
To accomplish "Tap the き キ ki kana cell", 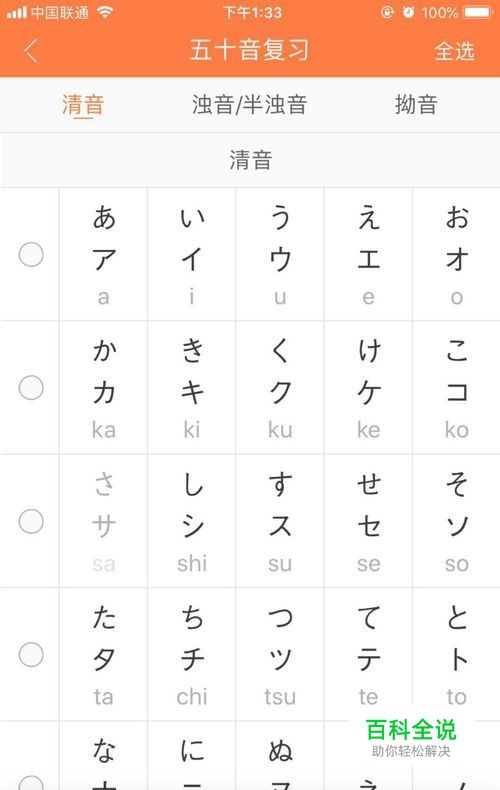I will click(192, 388).
